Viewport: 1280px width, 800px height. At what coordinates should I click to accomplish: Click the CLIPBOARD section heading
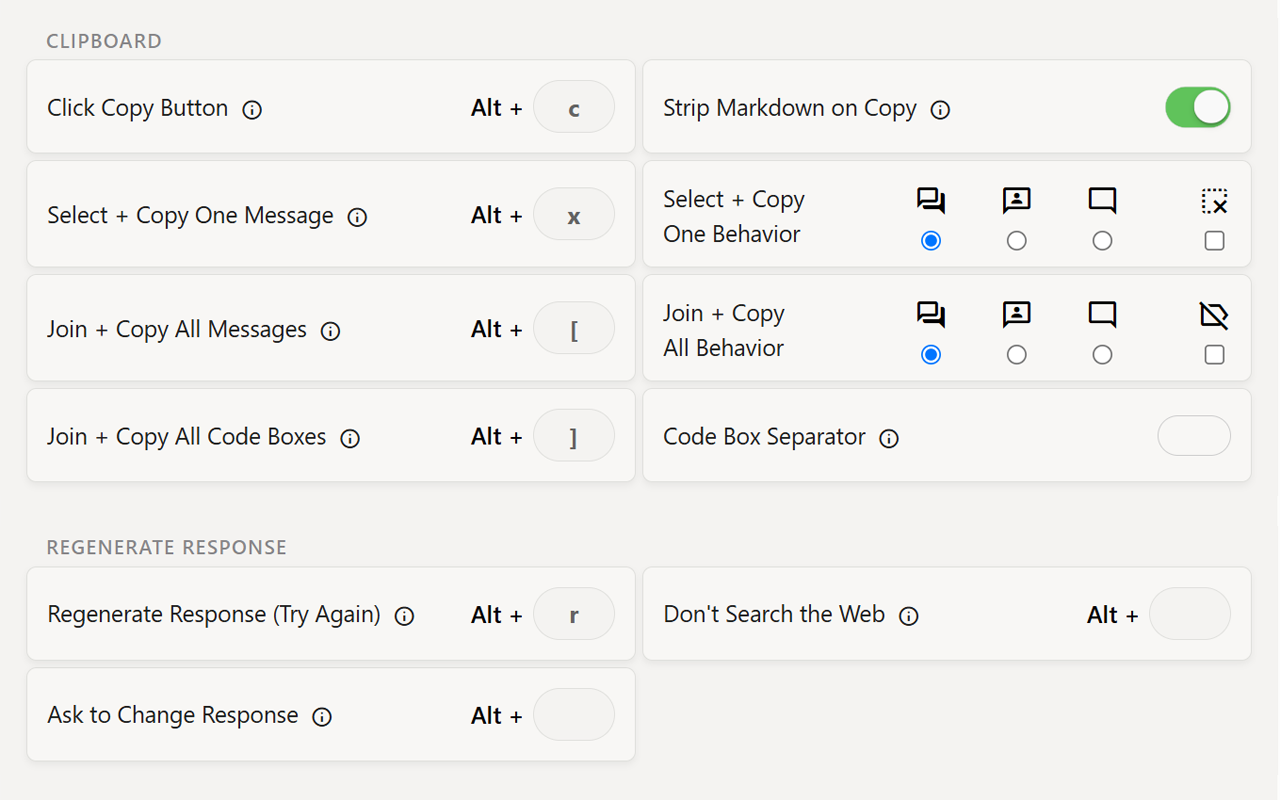(104, 41)
